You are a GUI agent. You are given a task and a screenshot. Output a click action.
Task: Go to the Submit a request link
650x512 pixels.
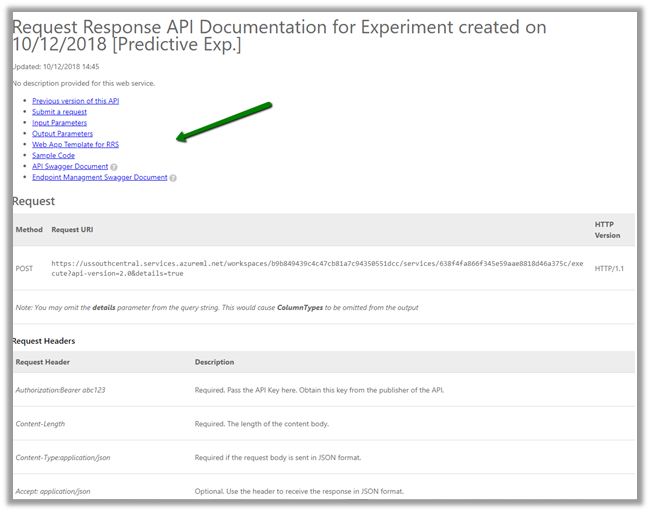click(59, 112)
